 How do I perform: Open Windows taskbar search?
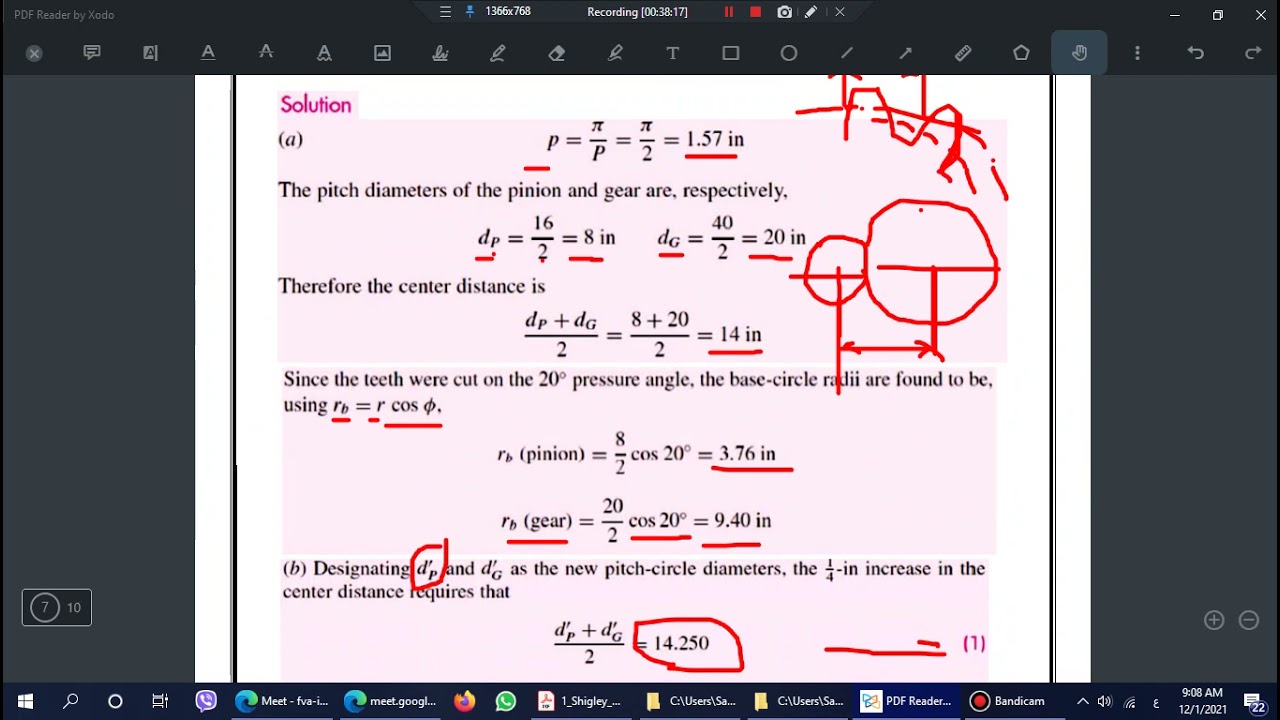(70, 701)
